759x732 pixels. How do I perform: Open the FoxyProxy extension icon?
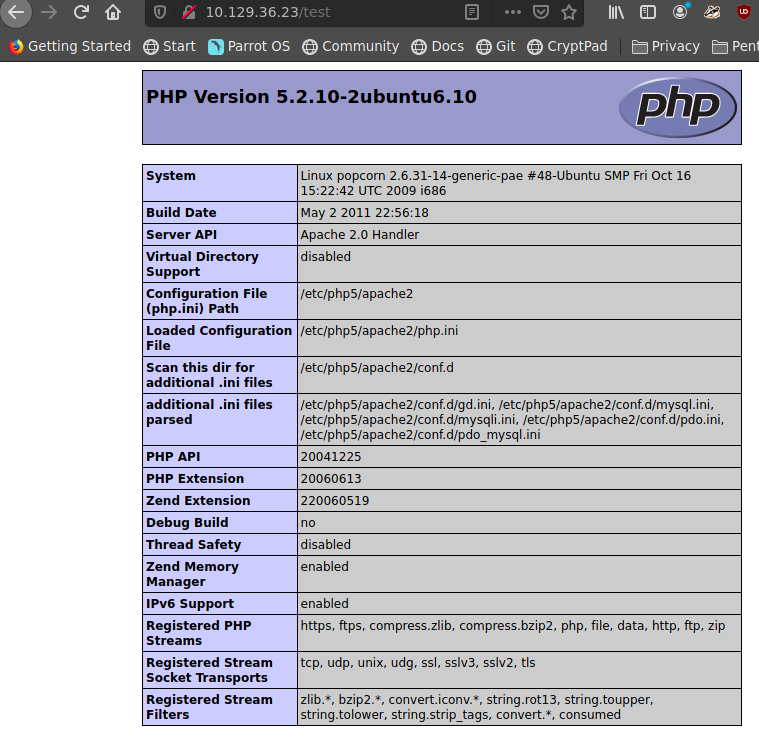point(712,12)
